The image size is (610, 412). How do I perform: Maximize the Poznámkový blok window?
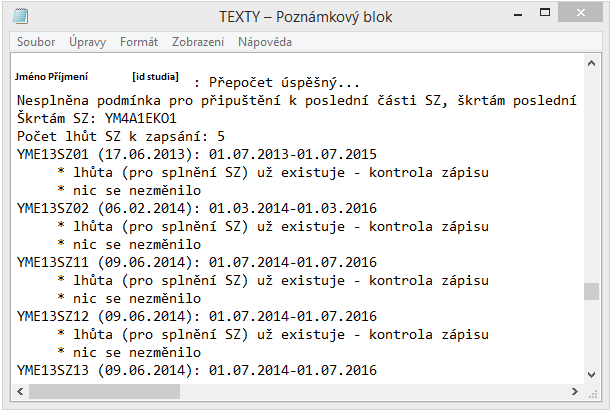point(546,15)
